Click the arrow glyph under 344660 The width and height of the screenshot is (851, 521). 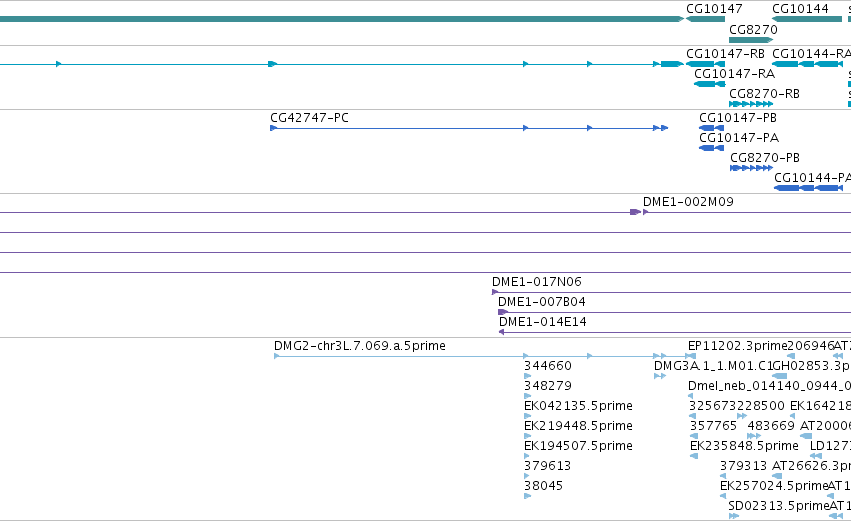coord(527,376)
